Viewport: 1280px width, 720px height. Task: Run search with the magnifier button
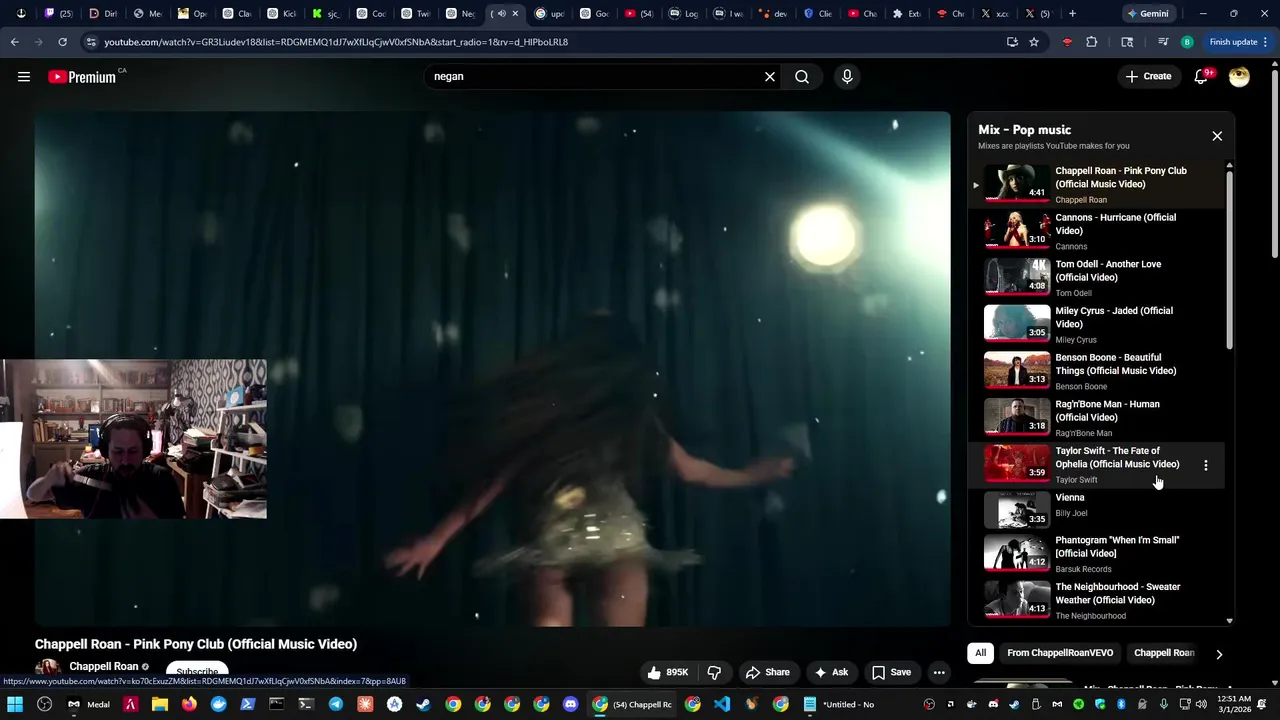pos(802,77)
